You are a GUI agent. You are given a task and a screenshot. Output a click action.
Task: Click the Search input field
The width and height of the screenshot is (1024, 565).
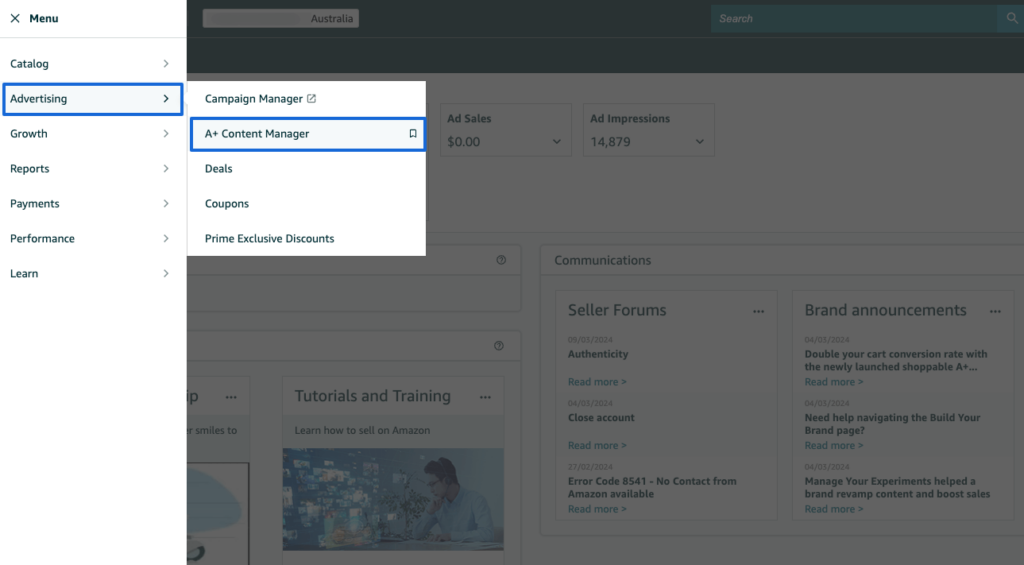coord(854,18)
